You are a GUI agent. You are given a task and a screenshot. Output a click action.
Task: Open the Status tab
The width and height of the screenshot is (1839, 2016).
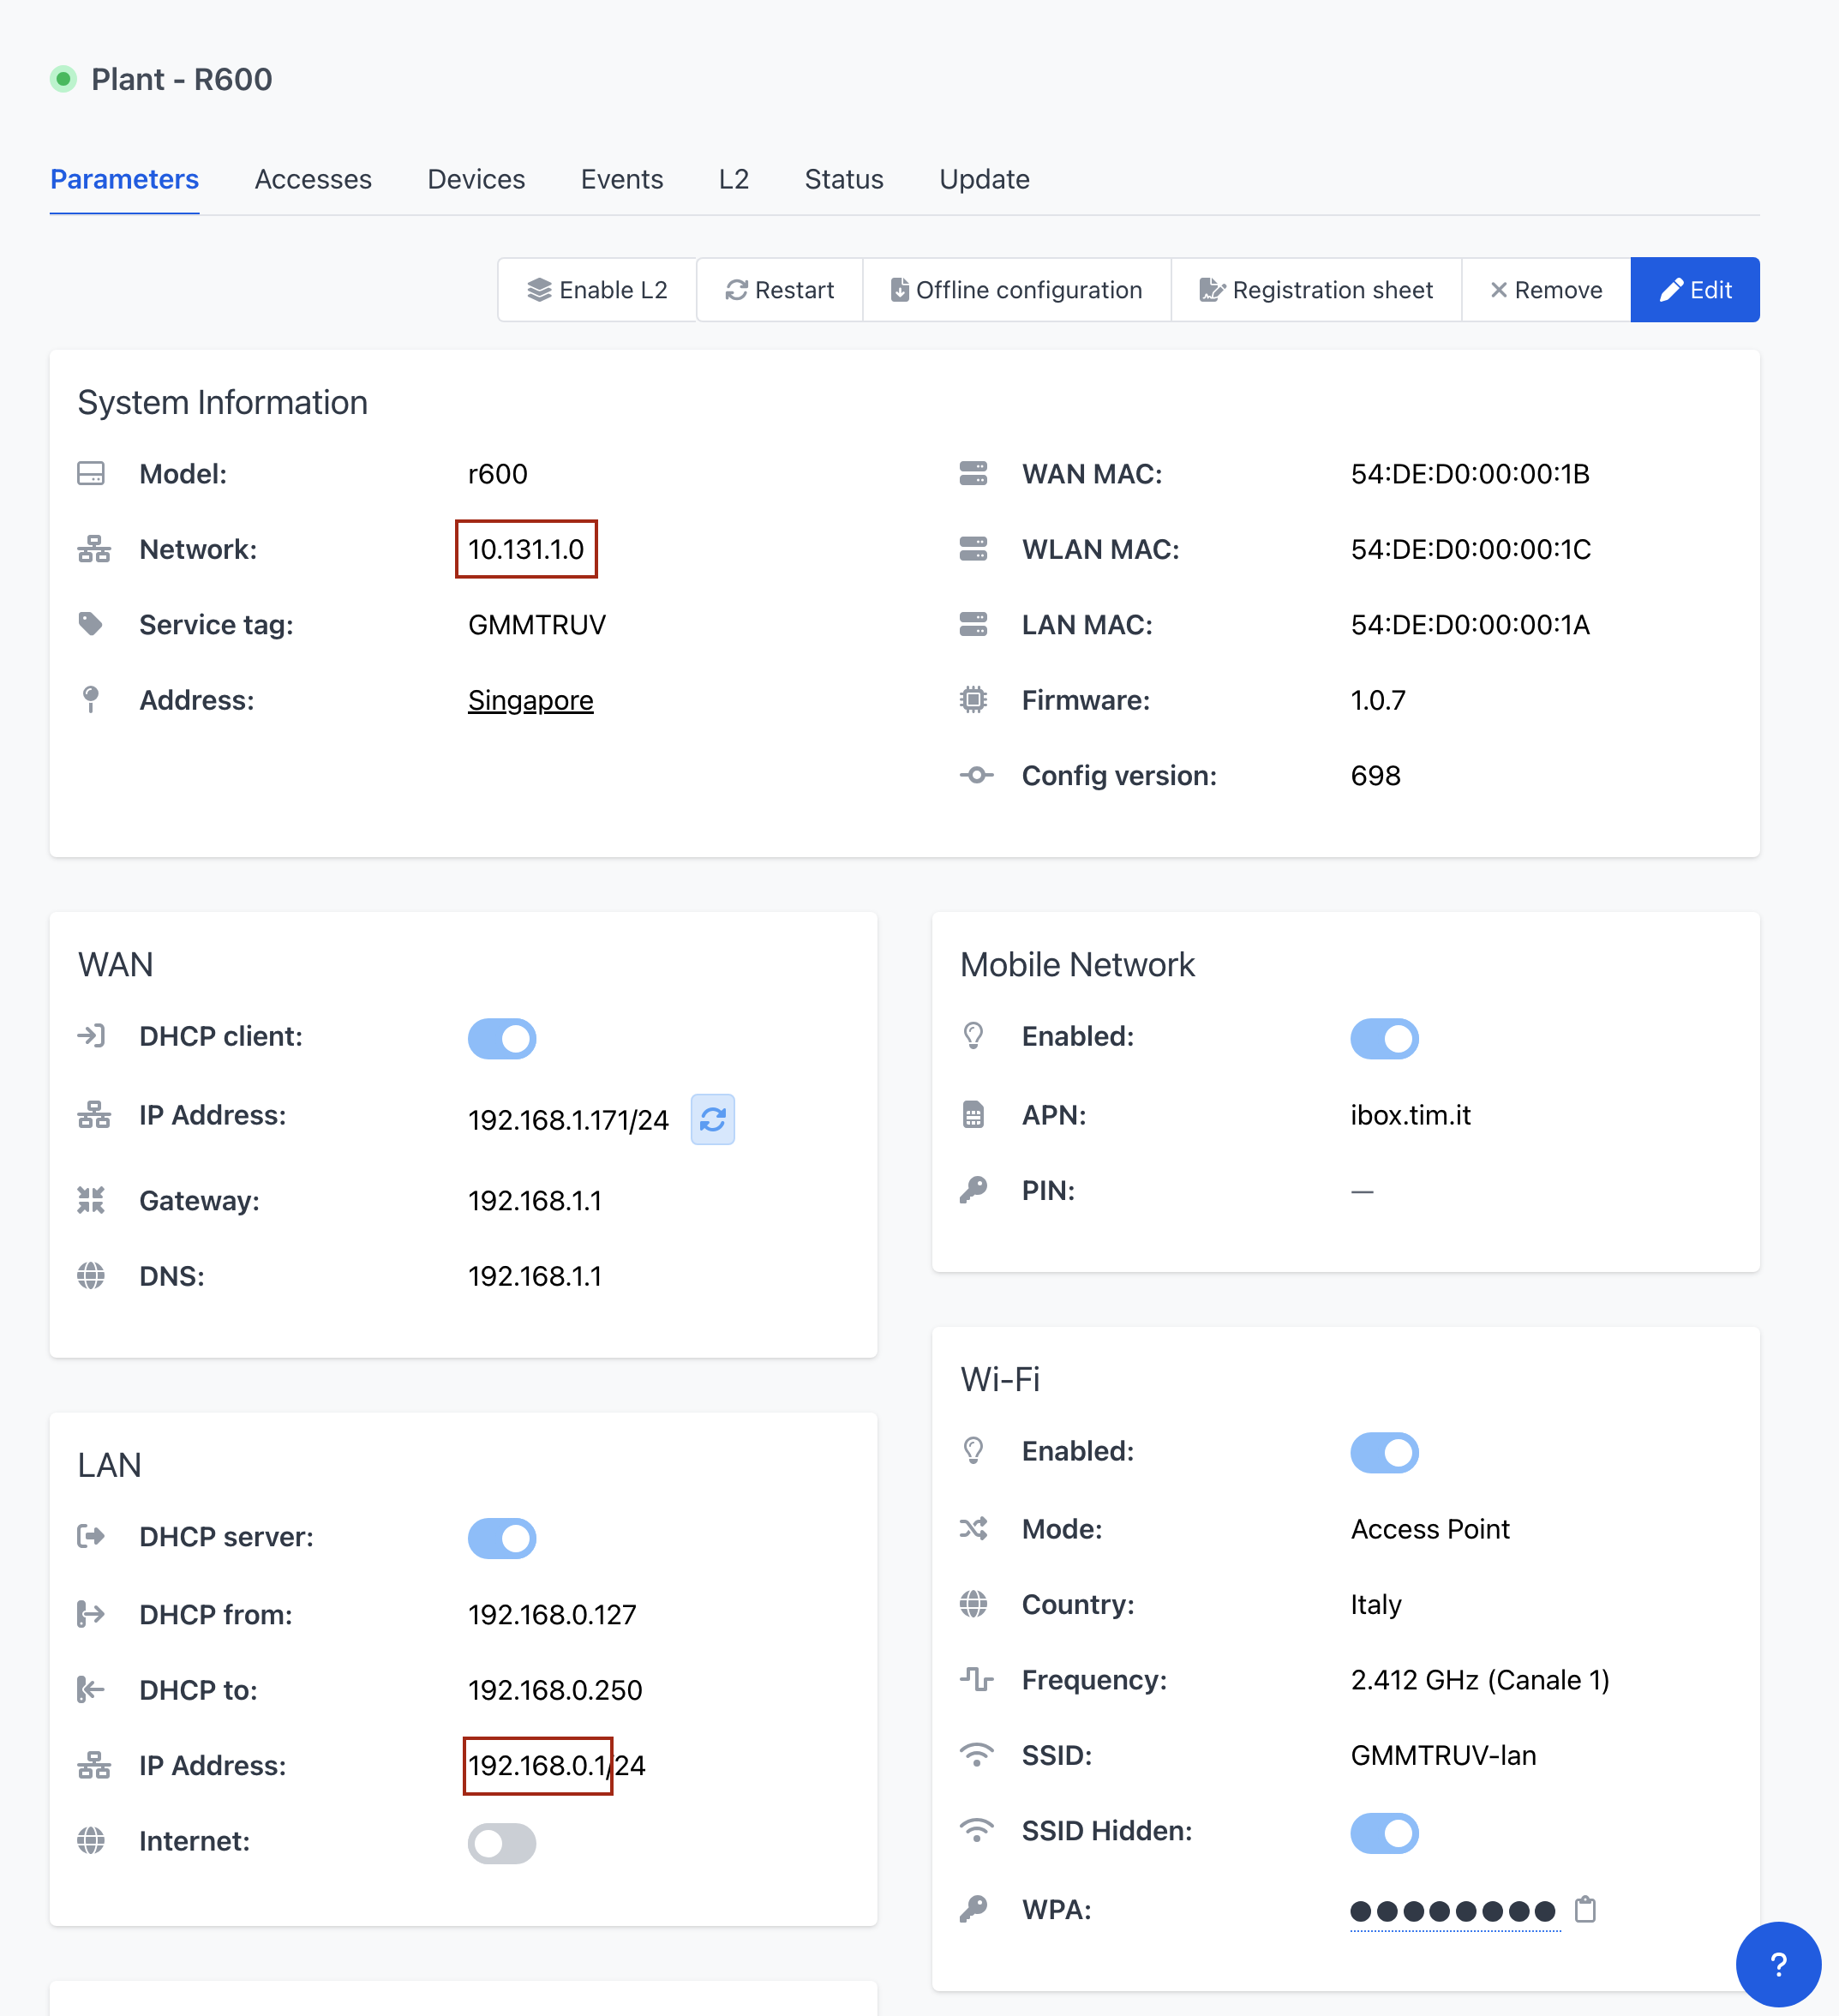pos(843,179)
